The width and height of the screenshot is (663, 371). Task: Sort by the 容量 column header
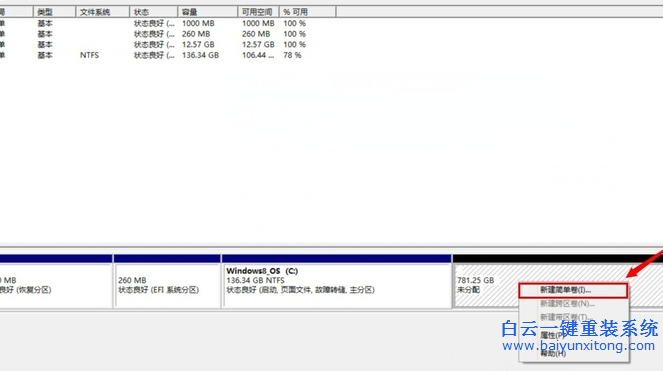pos(208,12)
